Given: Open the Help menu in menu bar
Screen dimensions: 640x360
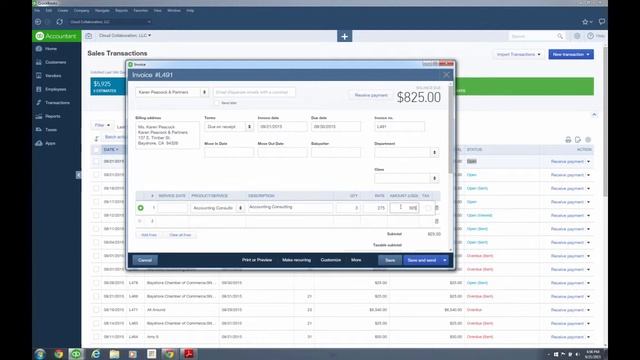Looking at the screenshot, I should pos(190,10).
